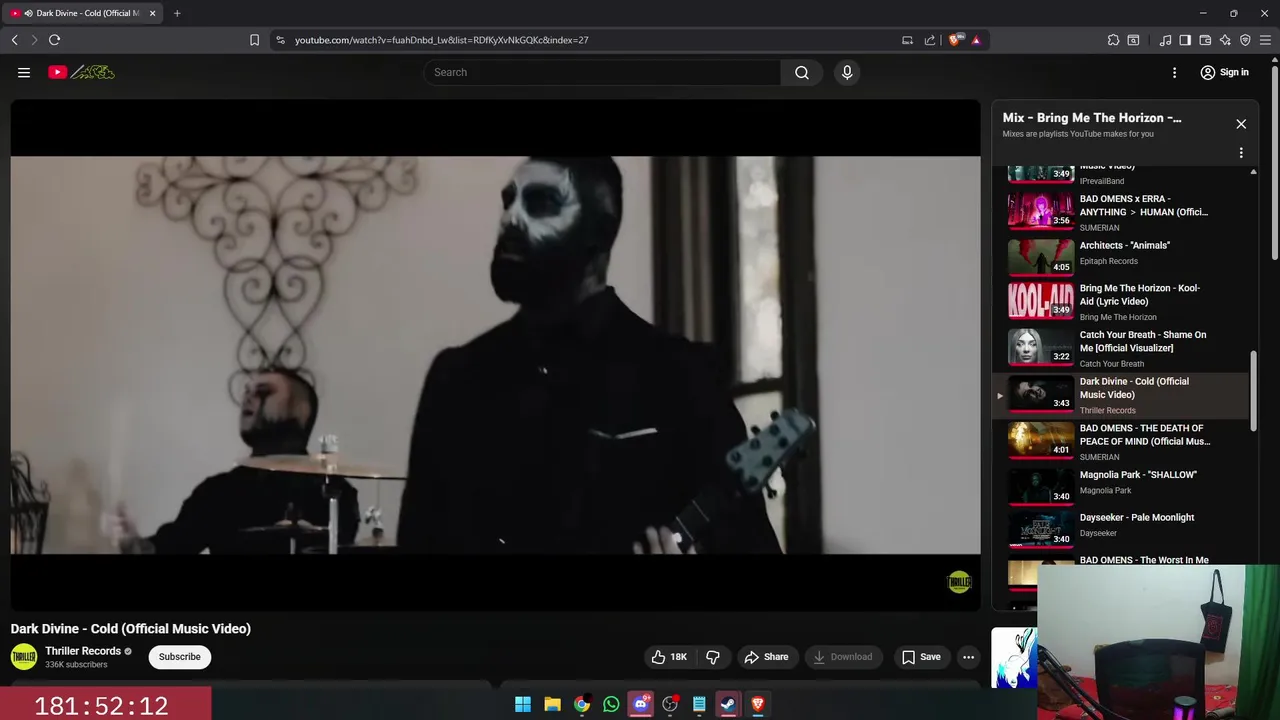Open Brave Shields lion icon

[955, 40]
